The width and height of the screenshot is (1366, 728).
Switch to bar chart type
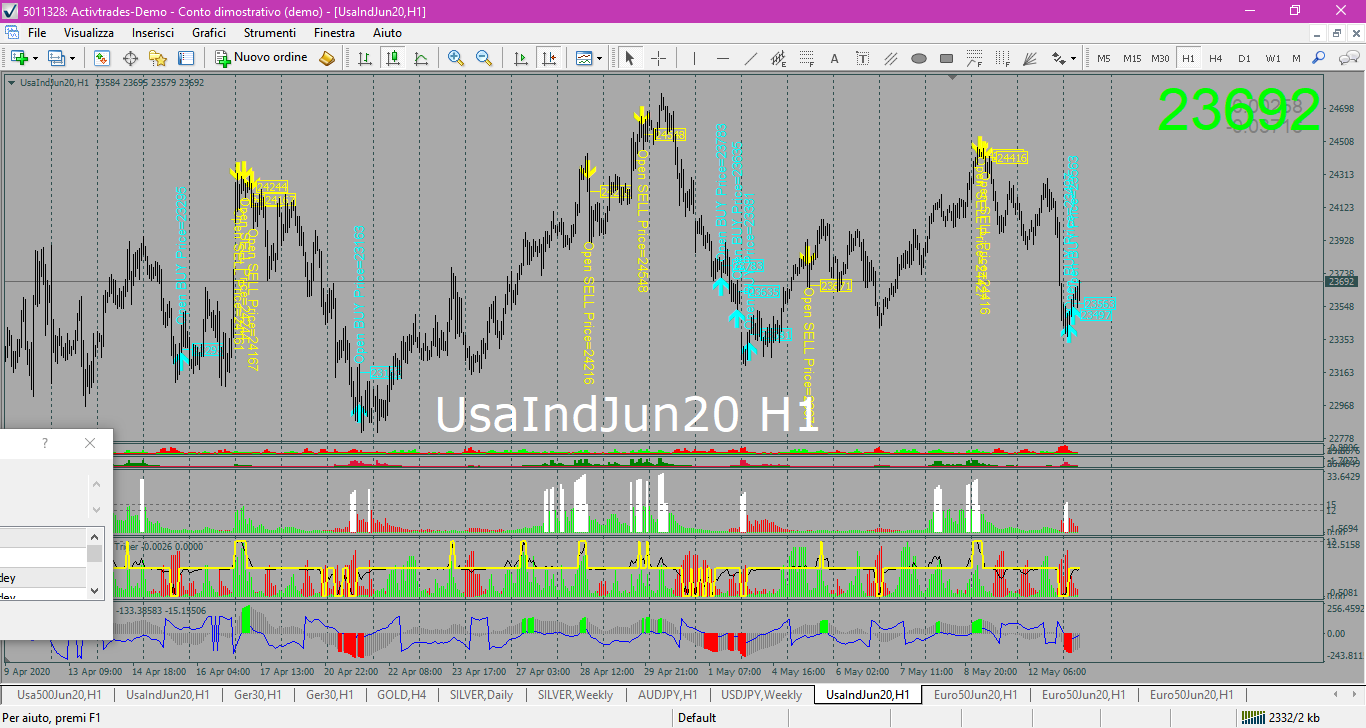pos(365,58)
